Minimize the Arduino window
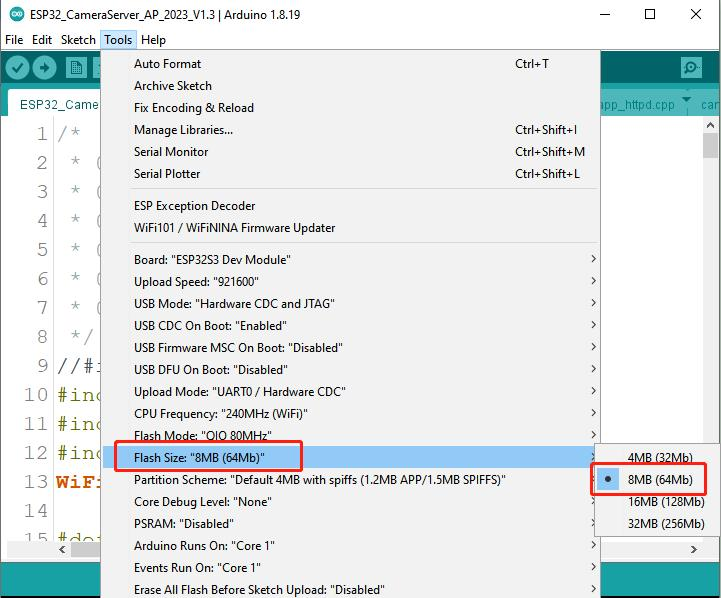Screen dimensions: 721x598 click(605, 14)
